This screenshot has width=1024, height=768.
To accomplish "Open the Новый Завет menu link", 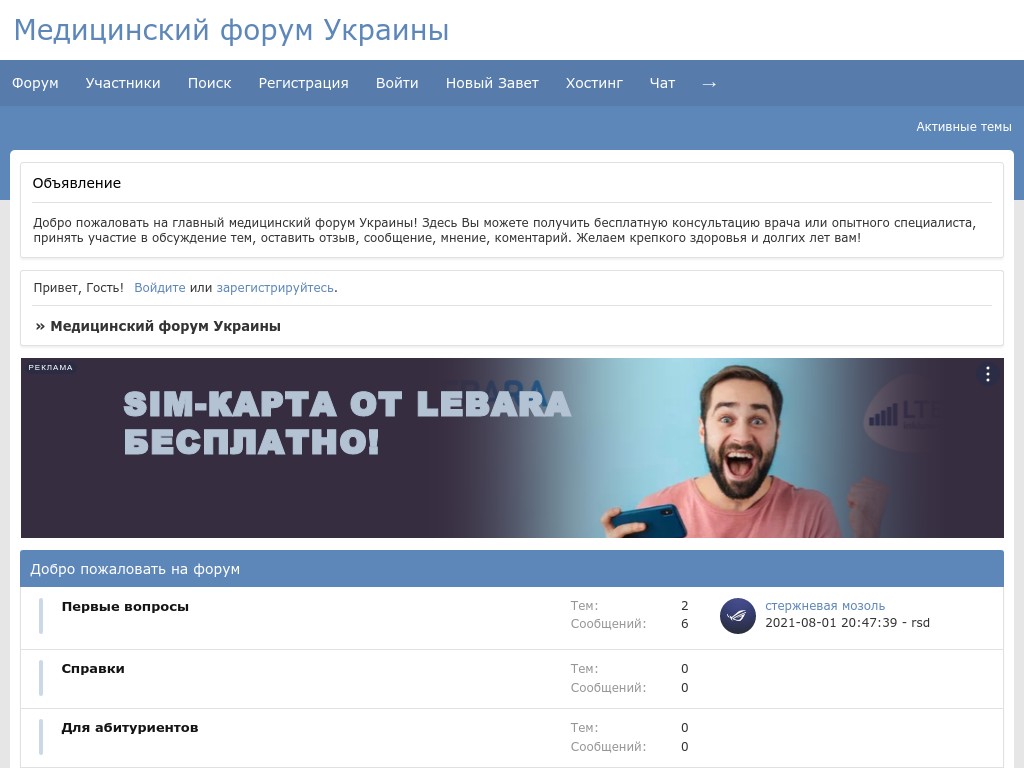I will pyautogui.click(x=492, y=83).
